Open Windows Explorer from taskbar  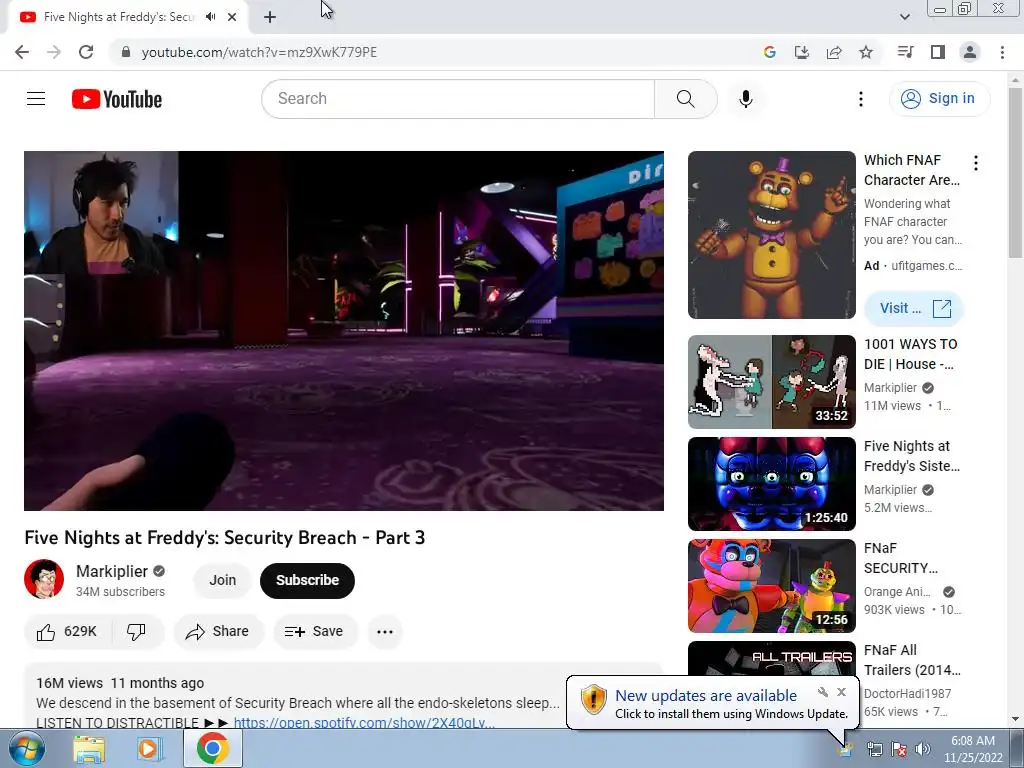[89, 749]
